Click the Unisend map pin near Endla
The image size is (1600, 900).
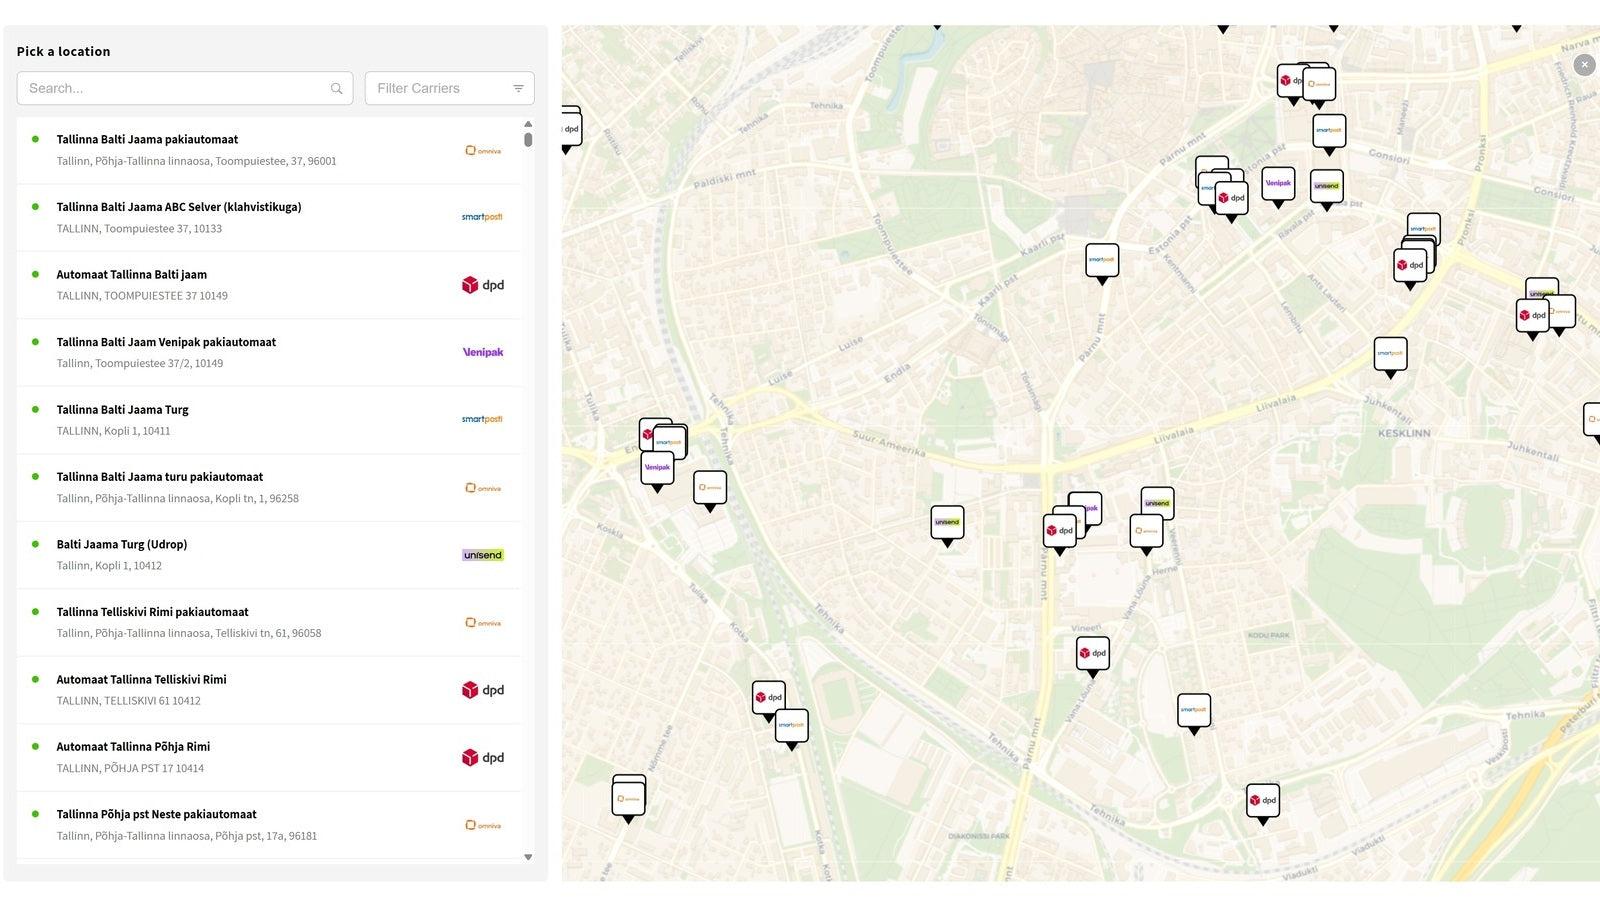tap(947, 523)
